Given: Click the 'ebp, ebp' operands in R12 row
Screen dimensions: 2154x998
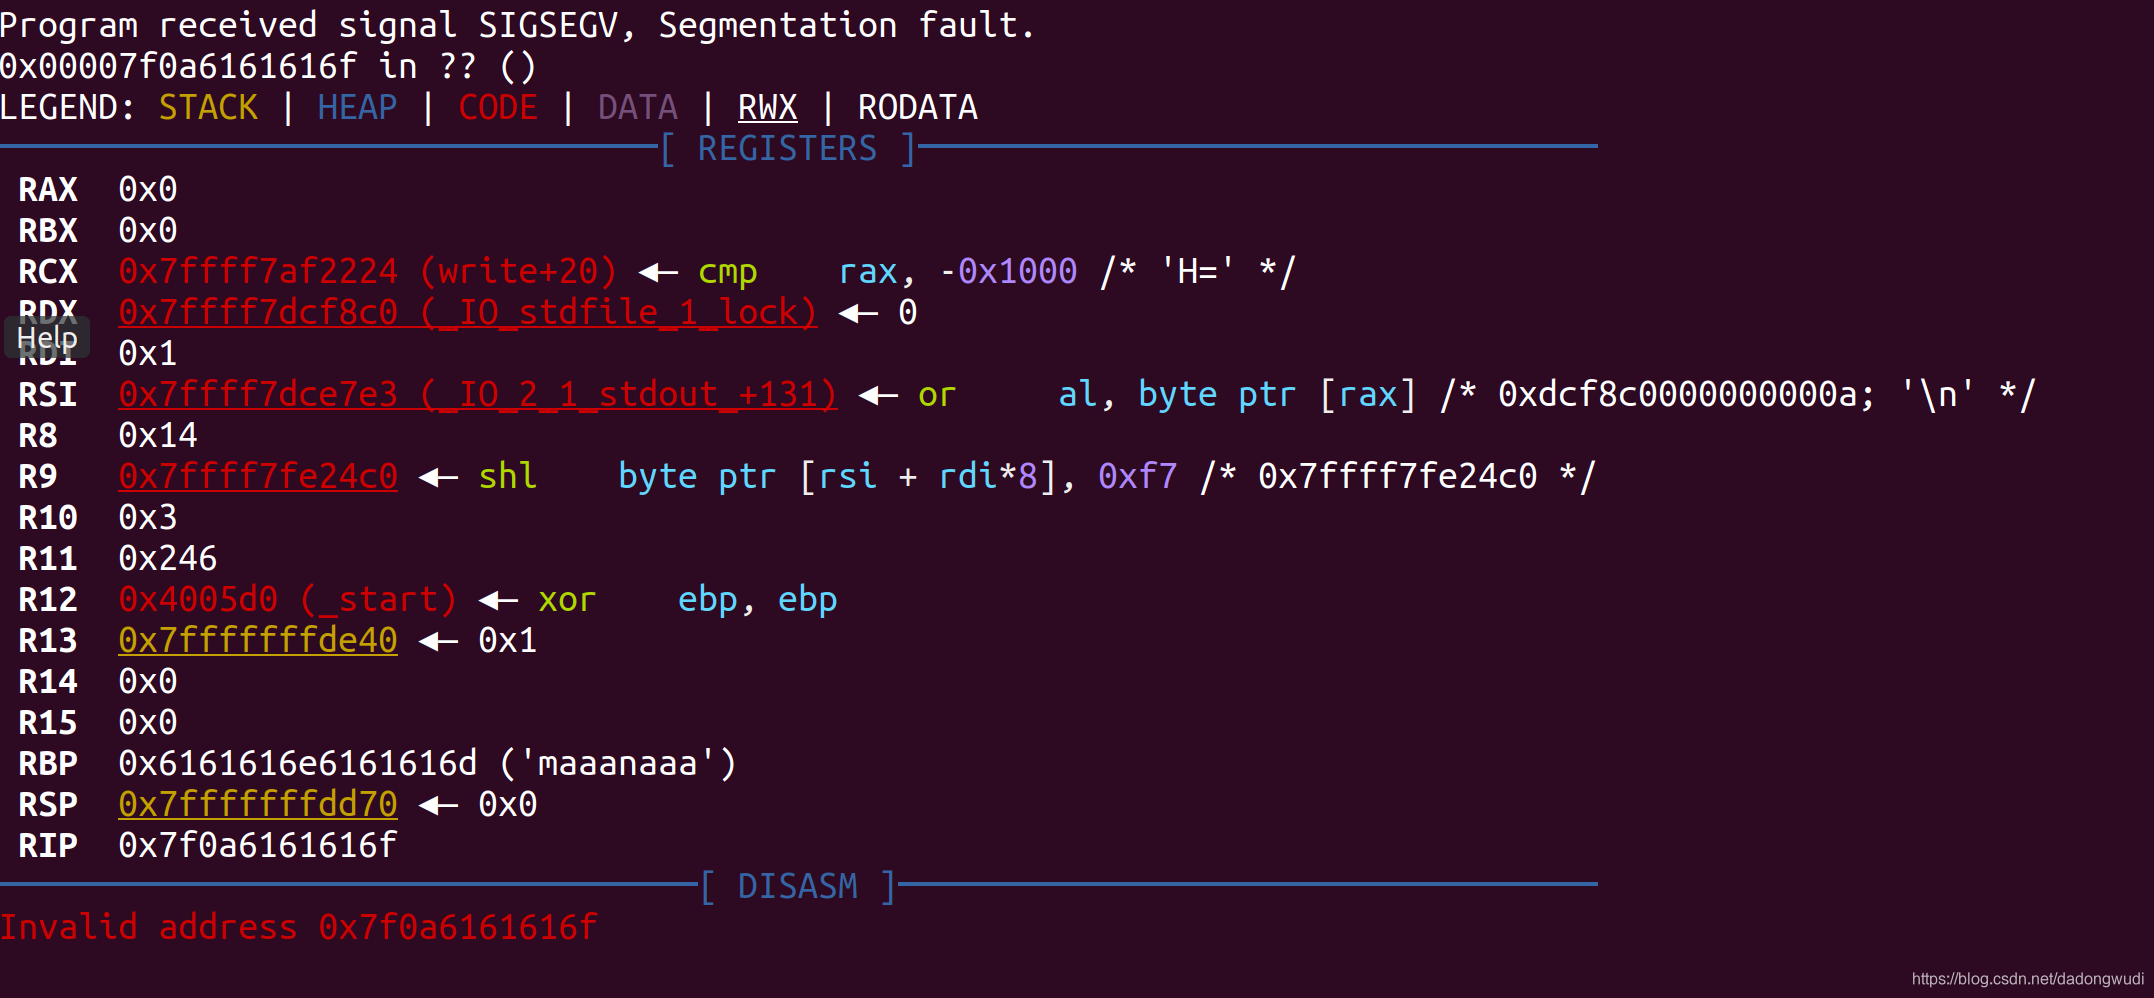Looking at the screenshot, I should tap(757, 600).
